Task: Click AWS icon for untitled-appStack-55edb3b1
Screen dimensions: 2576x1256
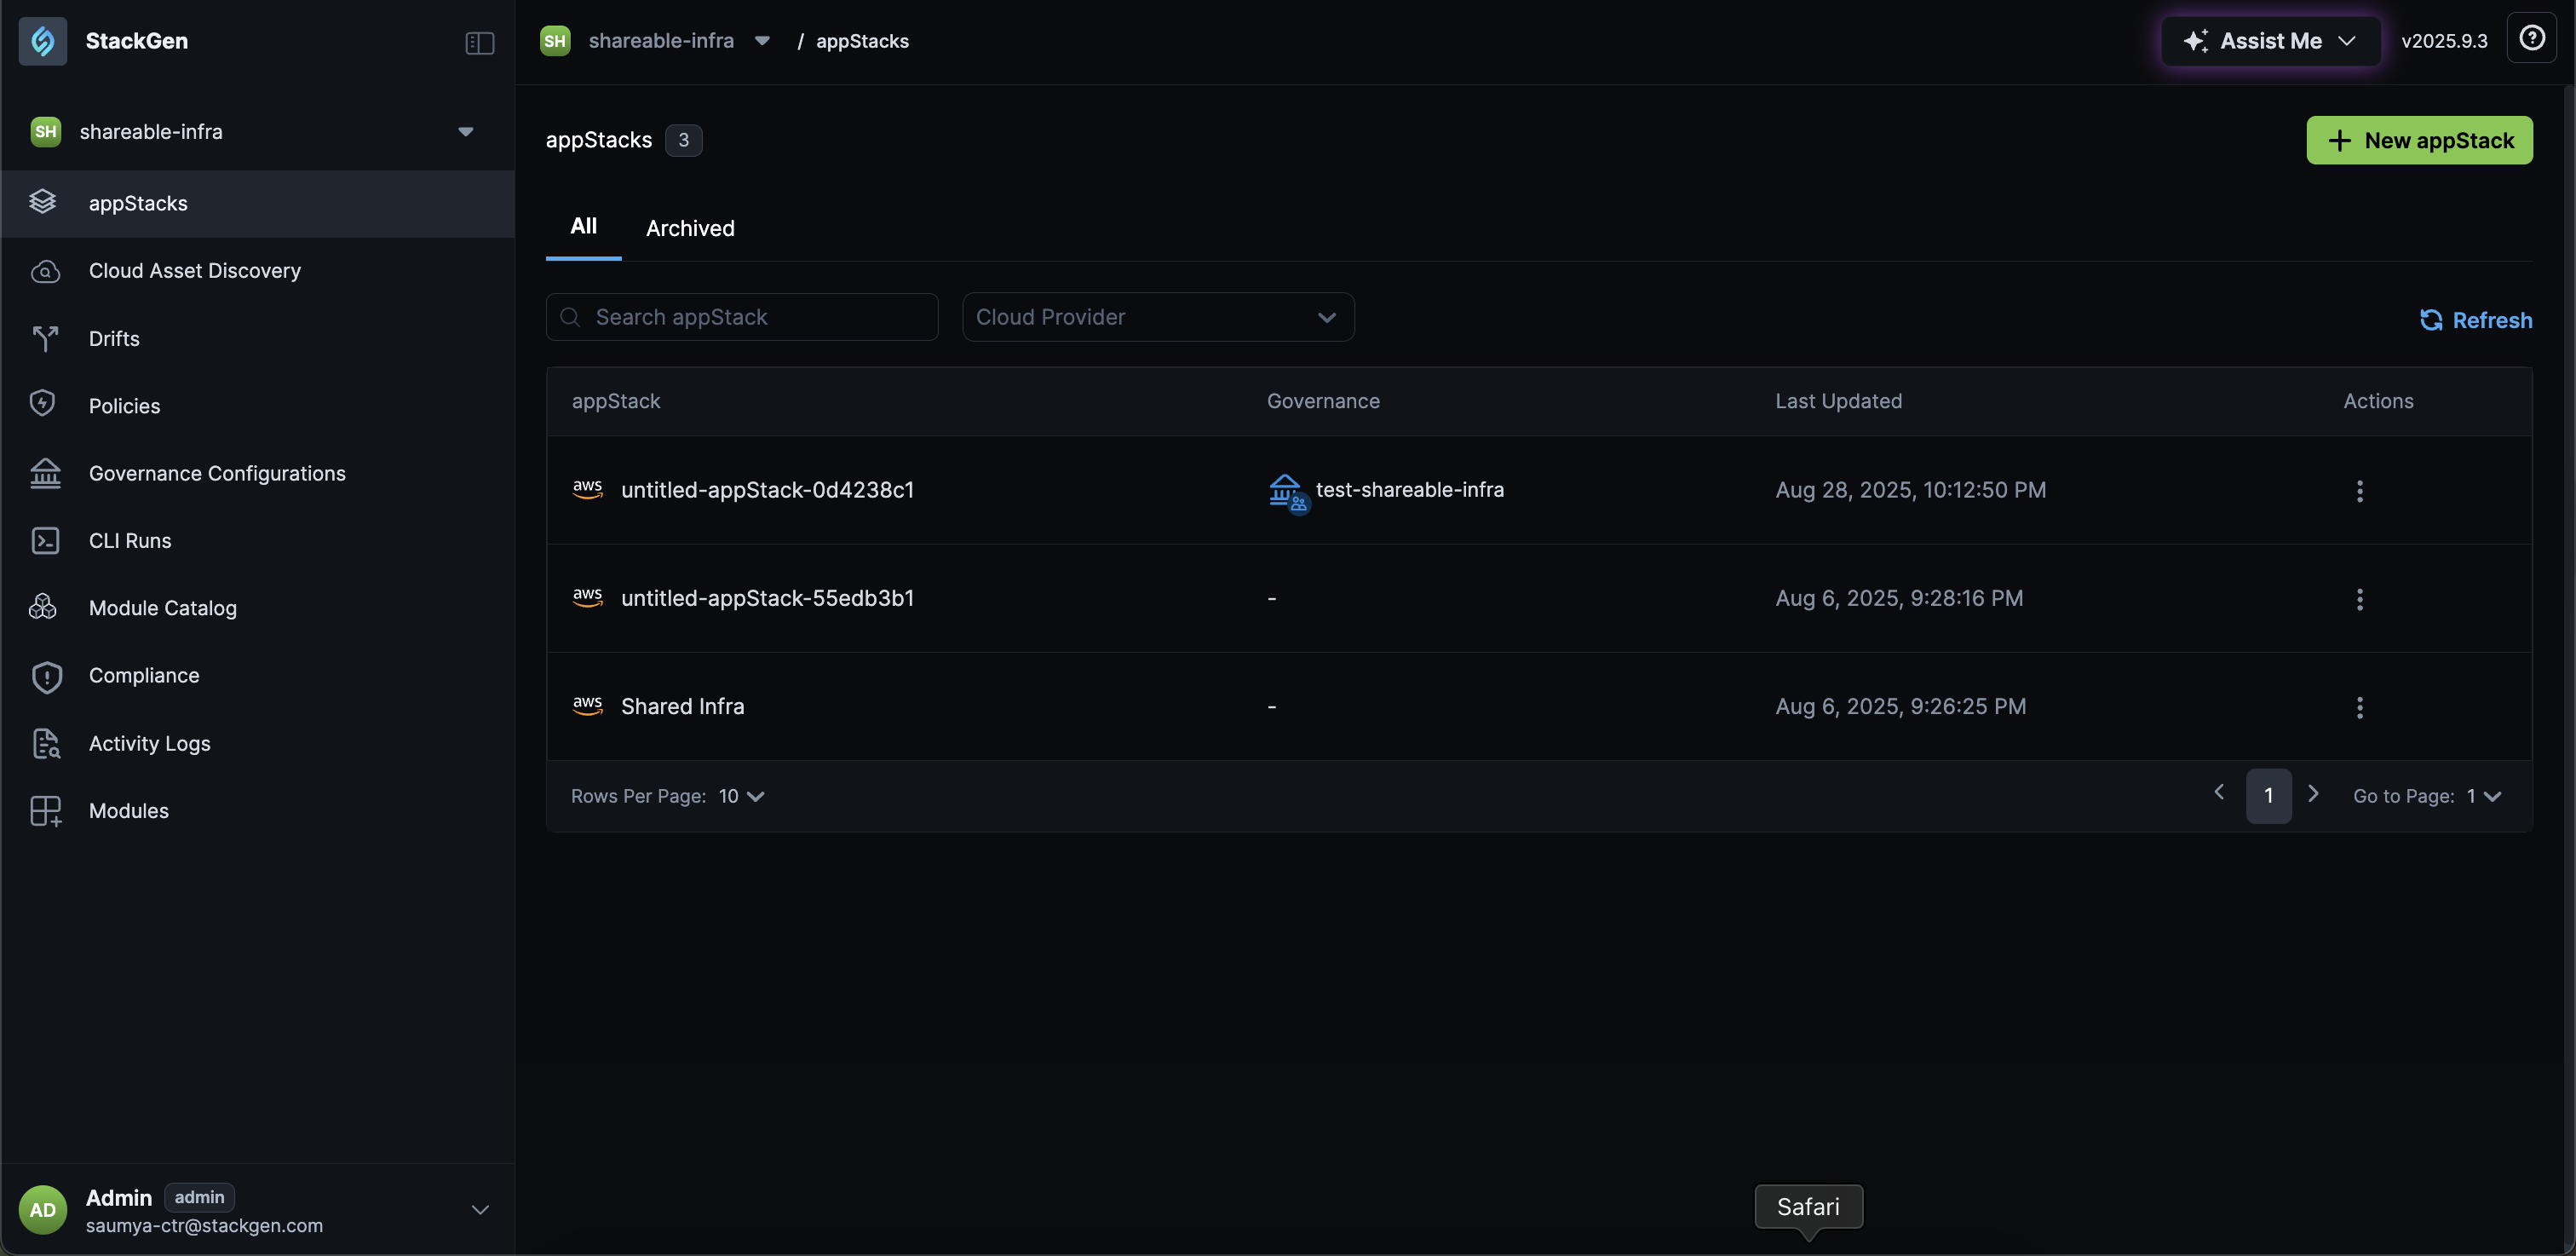Action: pos(588,597)
